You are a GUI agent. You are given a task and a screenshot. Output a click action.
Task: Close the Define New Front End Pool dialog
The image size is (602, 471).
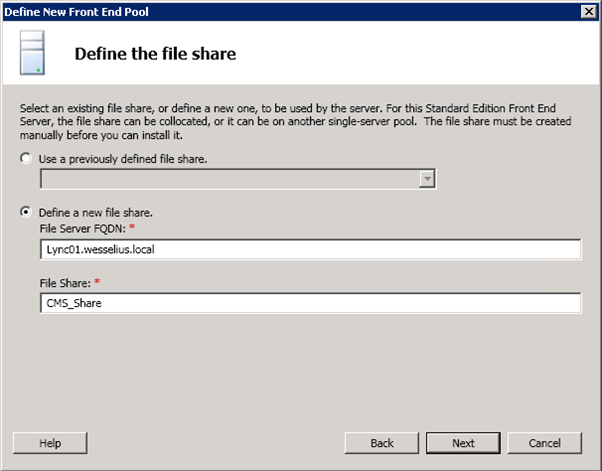pyautogui.click(x=589, y=10)
